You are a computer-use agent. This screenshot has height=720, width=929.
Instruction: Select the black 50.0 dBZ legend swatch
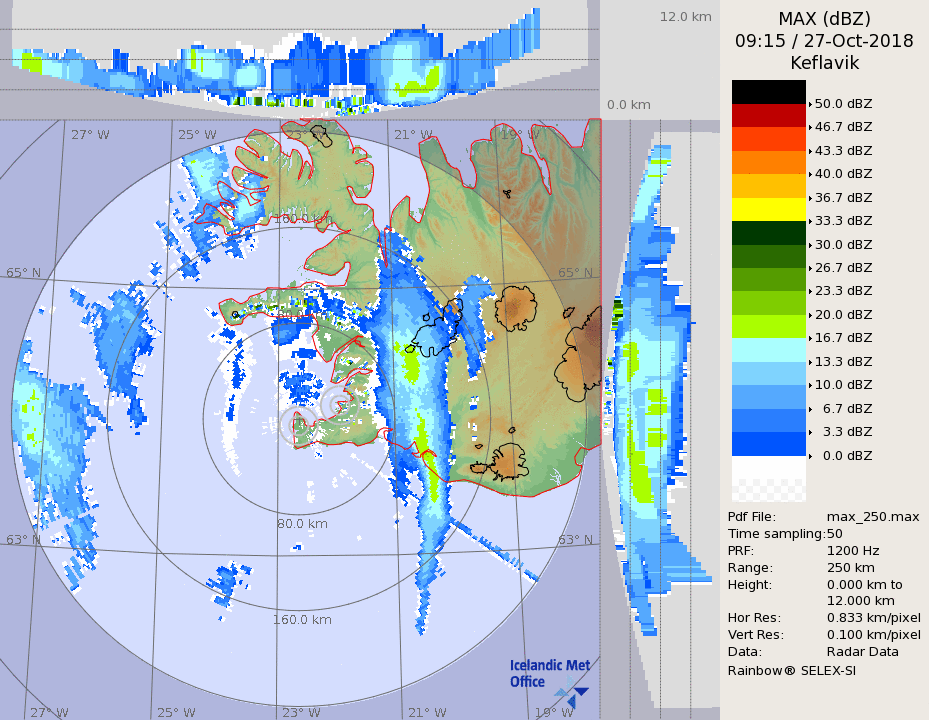coord(768,92)
